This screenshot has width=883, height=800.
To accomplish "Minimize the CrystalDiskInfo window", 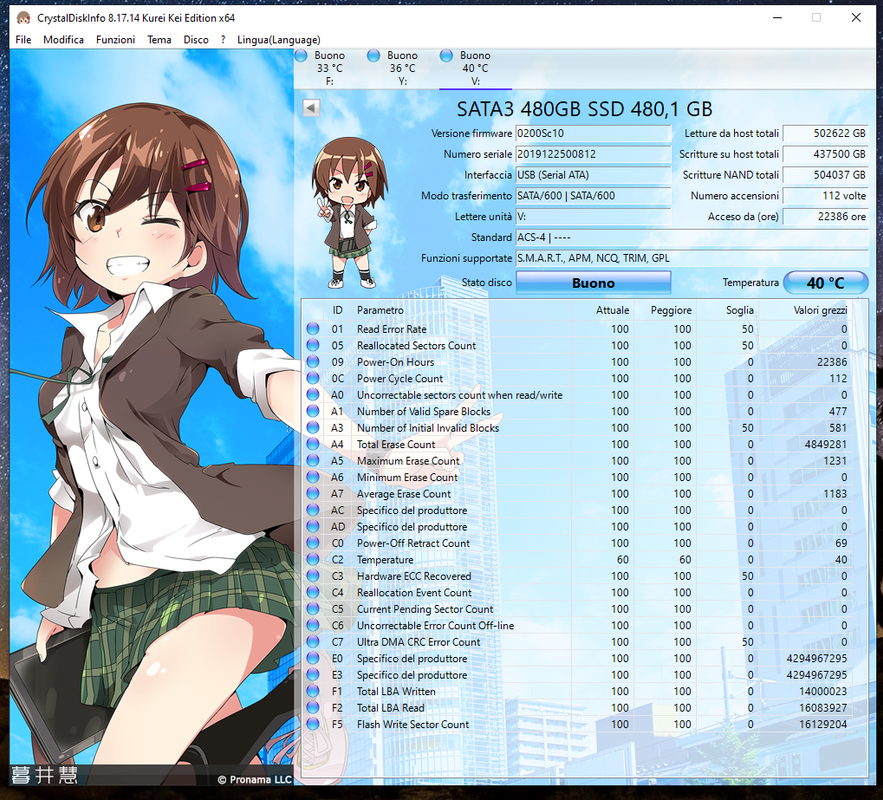I will point(778,18).
